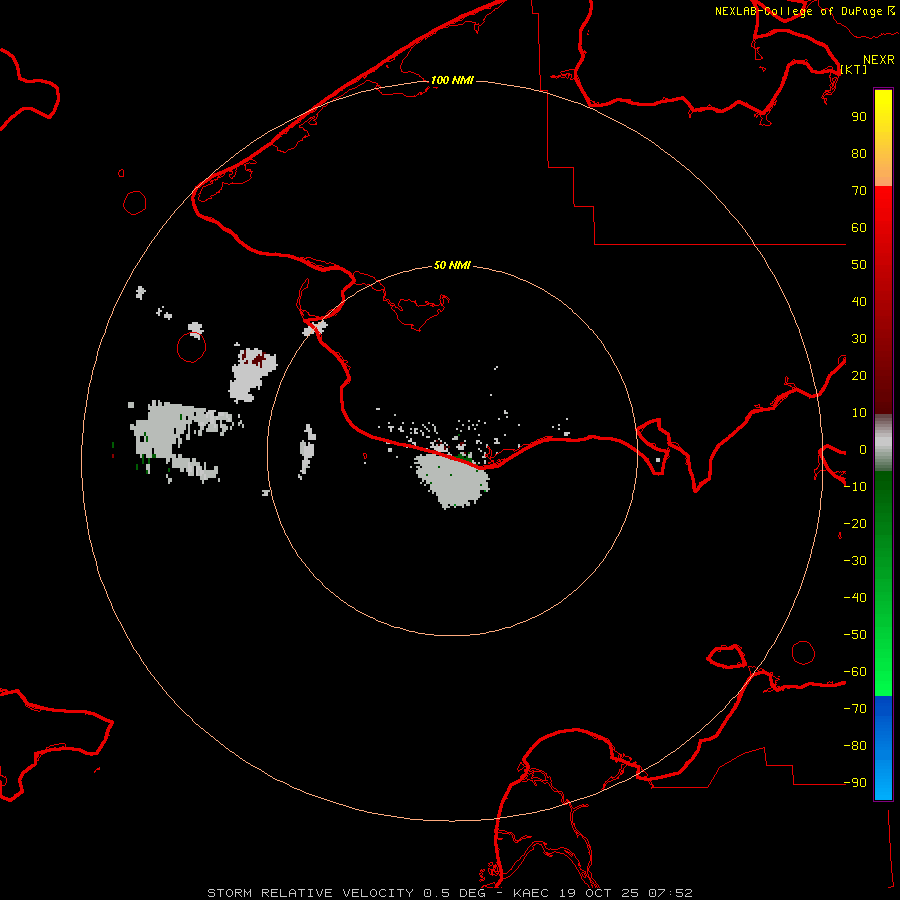Click the -50 value on the velocity scale
Image resolution: width=900 pixels, height=900 pixels.
pyautogui.click(x=855, y=635)
